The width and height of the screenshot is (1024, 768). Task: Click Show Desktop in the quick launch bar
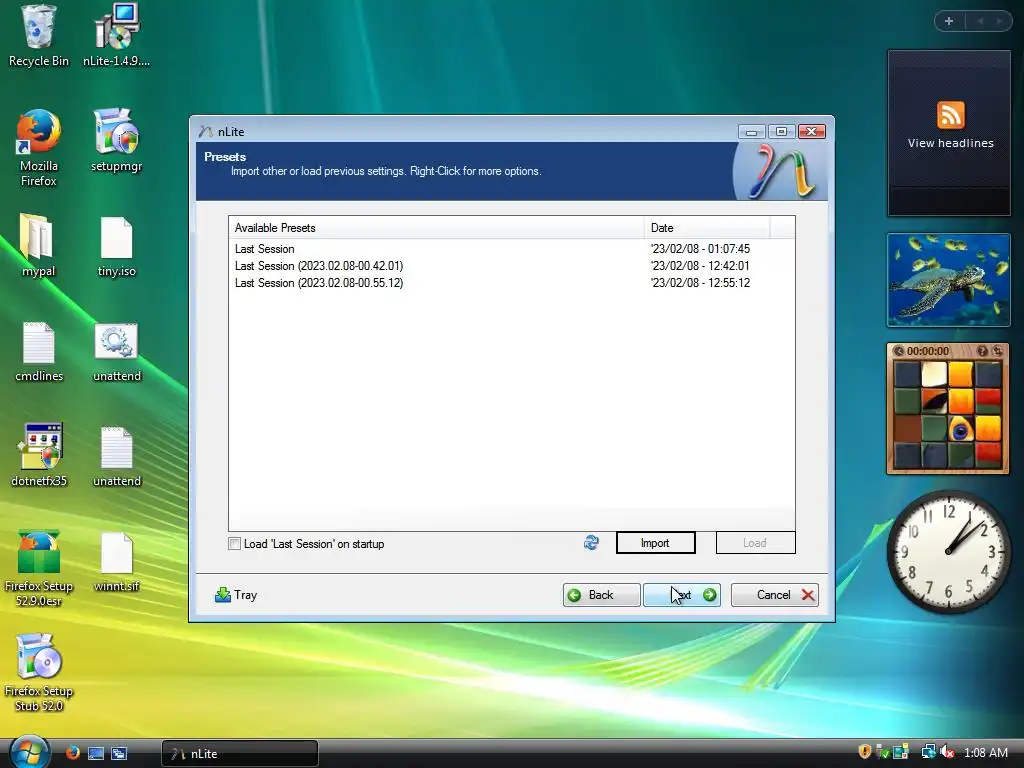pos(95,753)
